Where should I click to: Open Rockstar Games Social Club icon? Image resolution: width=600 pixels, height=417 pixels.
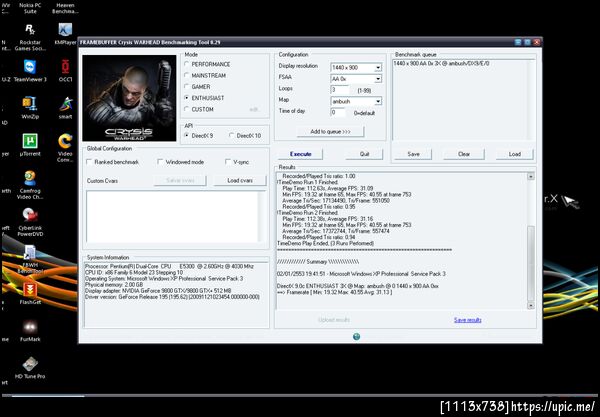30,37
